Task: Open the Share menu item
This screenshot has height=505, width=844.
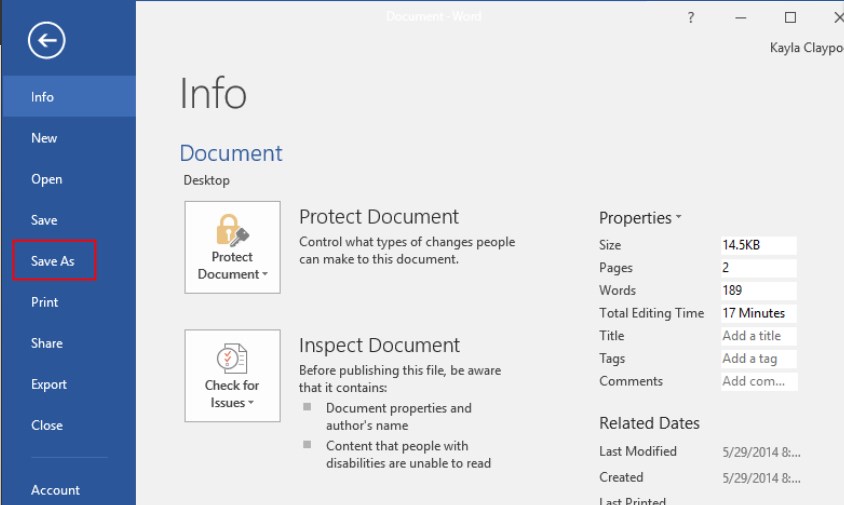Action: (46, 343)
